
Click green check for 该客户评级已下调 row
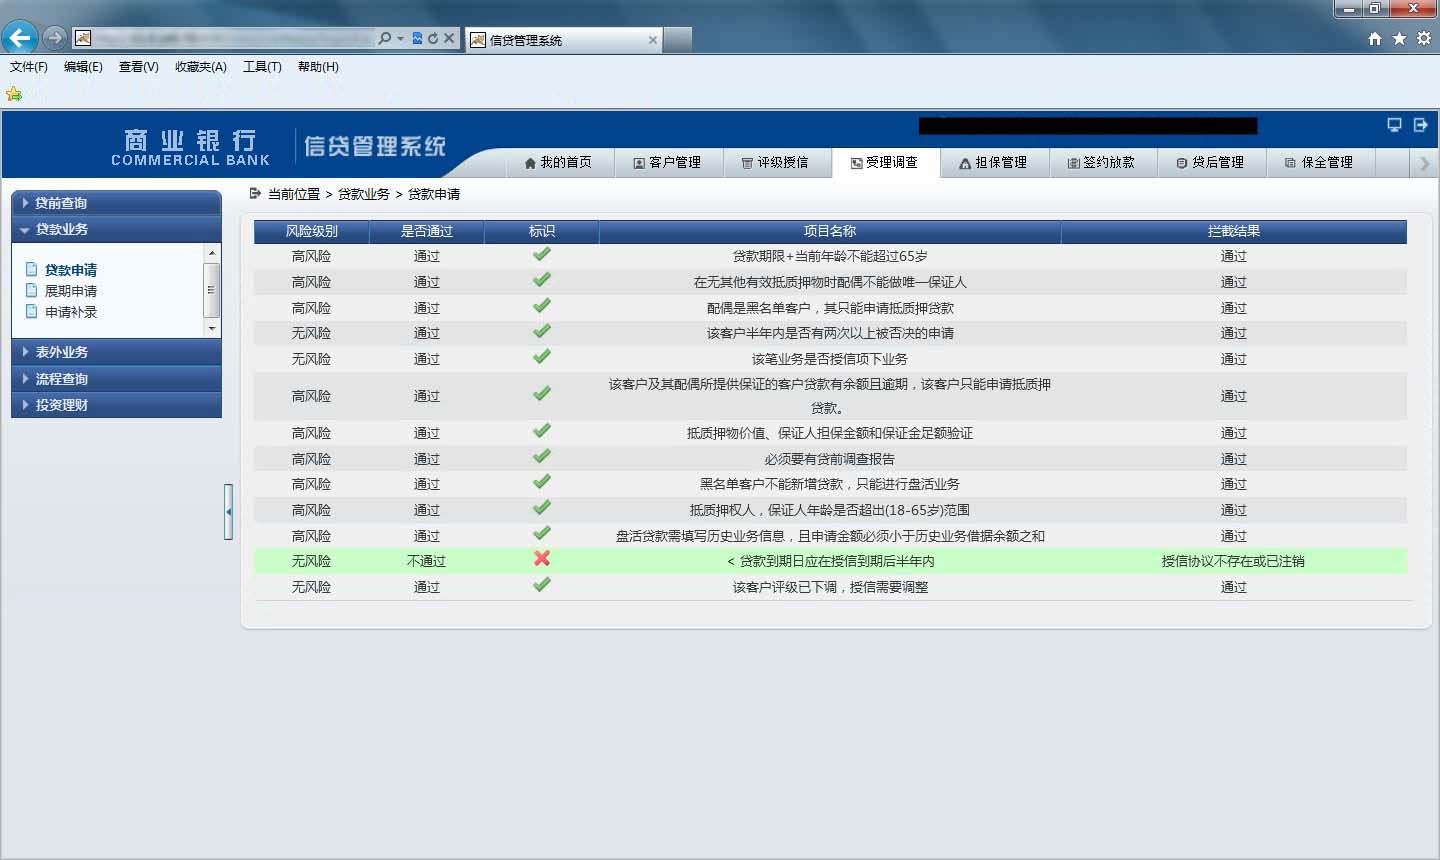pyautogui.click(x=542, y=584)
